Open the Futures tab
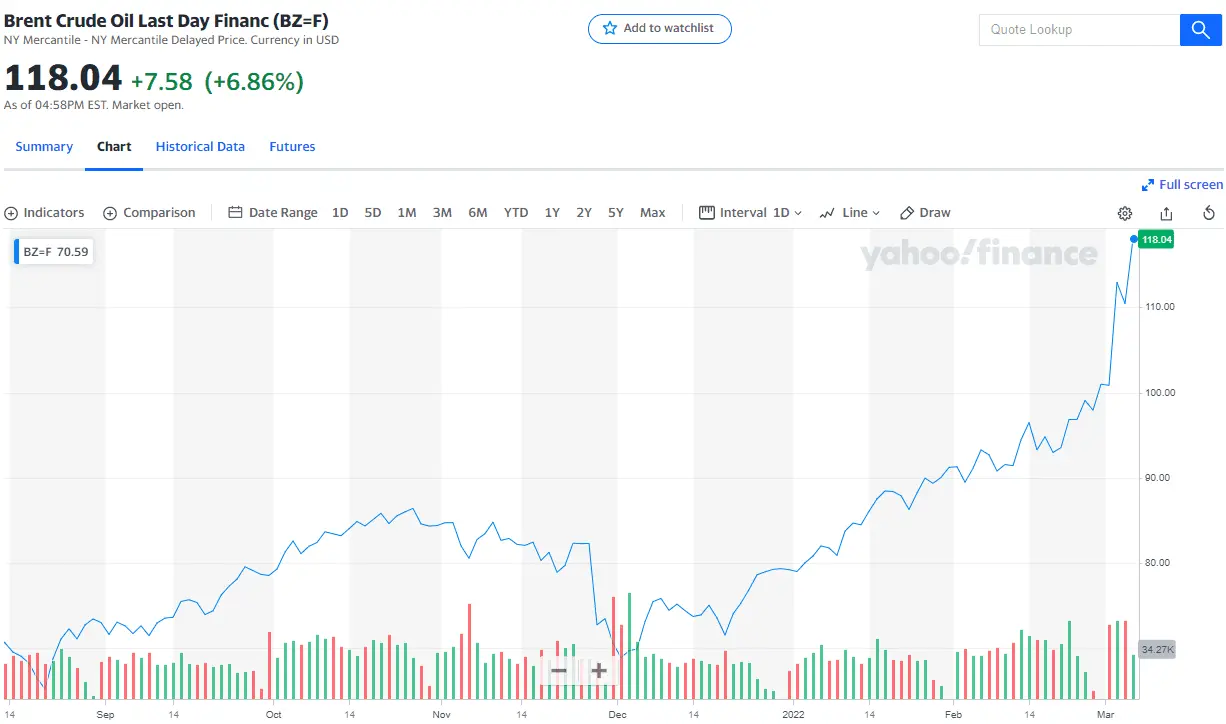Viewport: 1226px width, 724px height. click(292, 147)
